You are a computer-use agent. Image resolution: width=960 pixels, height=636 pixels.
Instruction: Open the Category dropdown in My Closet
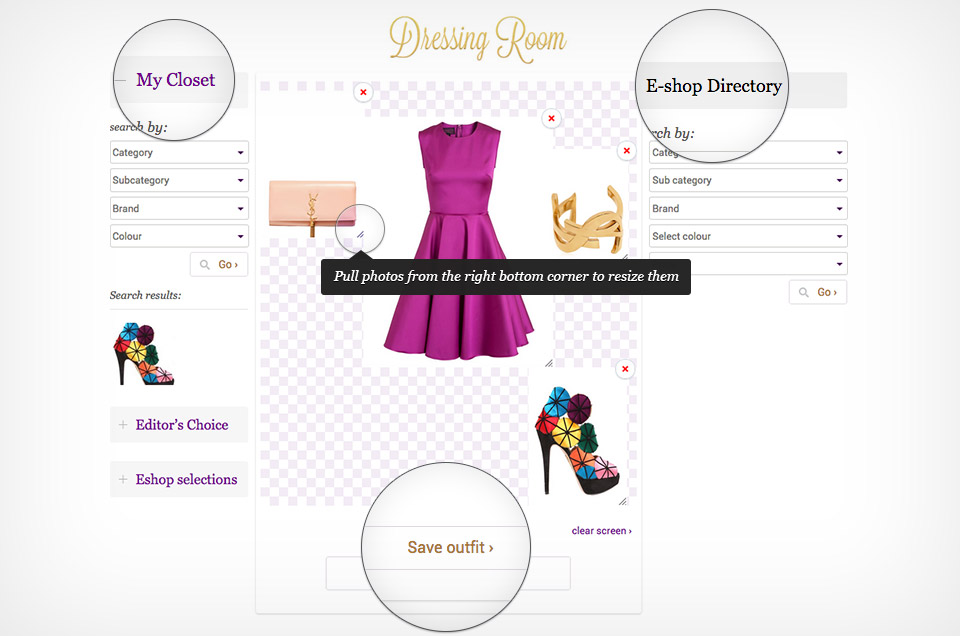pyautogui.click(x=178, y=152)
